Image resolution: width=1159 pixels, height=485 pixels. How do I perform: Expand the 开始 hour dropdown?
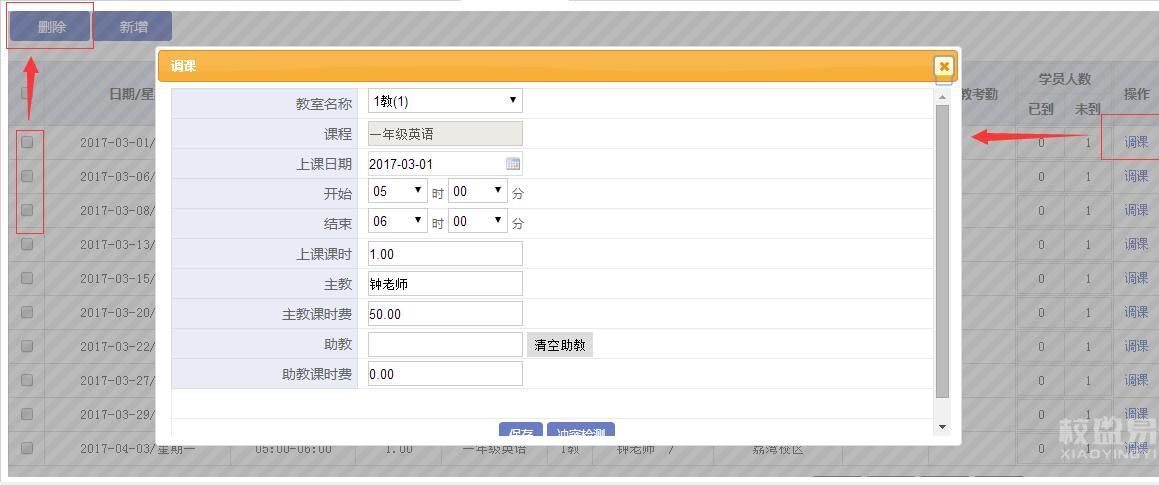tap(398, 191)
